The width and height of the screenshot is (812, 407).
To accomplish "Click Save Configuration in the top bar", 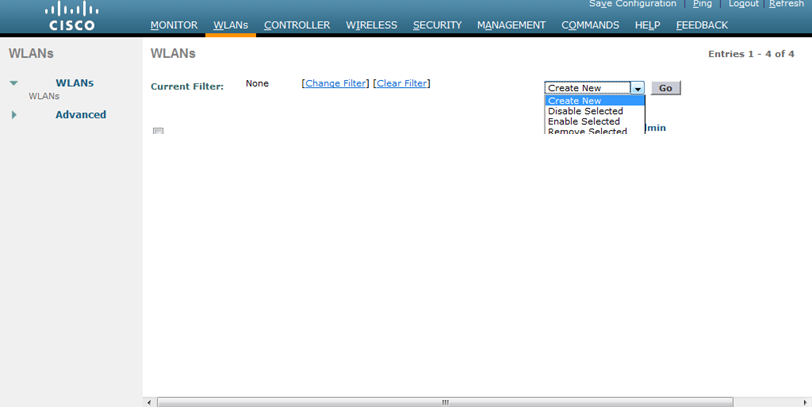I will [632, 4].
